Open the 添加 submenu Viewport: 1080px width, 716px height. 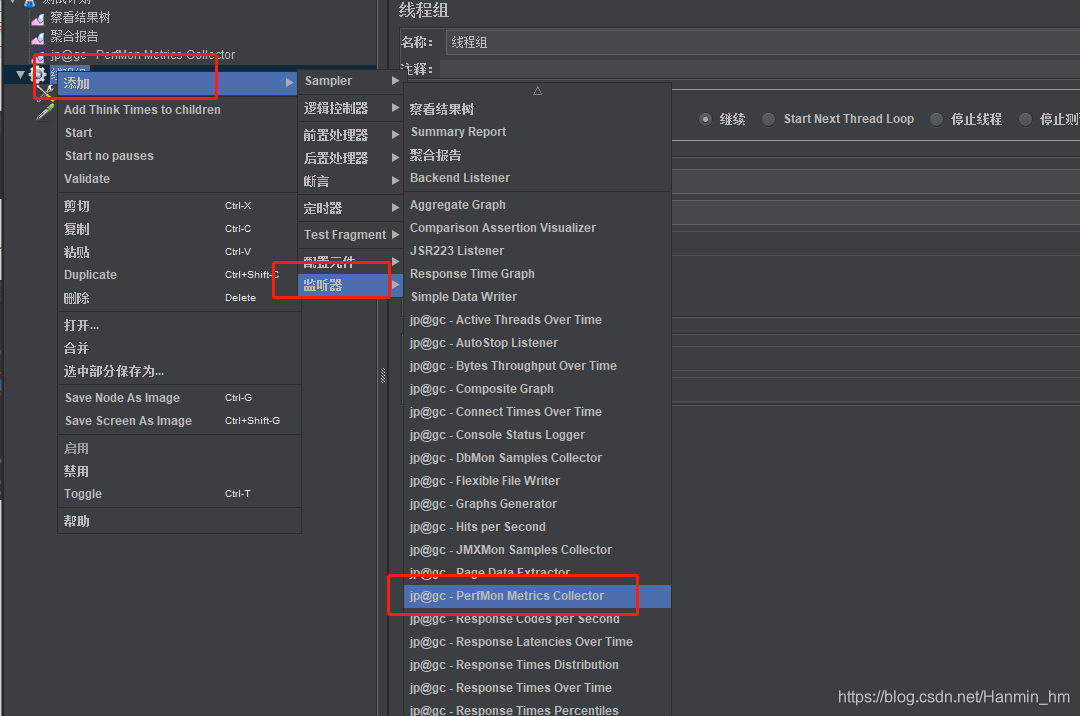coord(178,83)
